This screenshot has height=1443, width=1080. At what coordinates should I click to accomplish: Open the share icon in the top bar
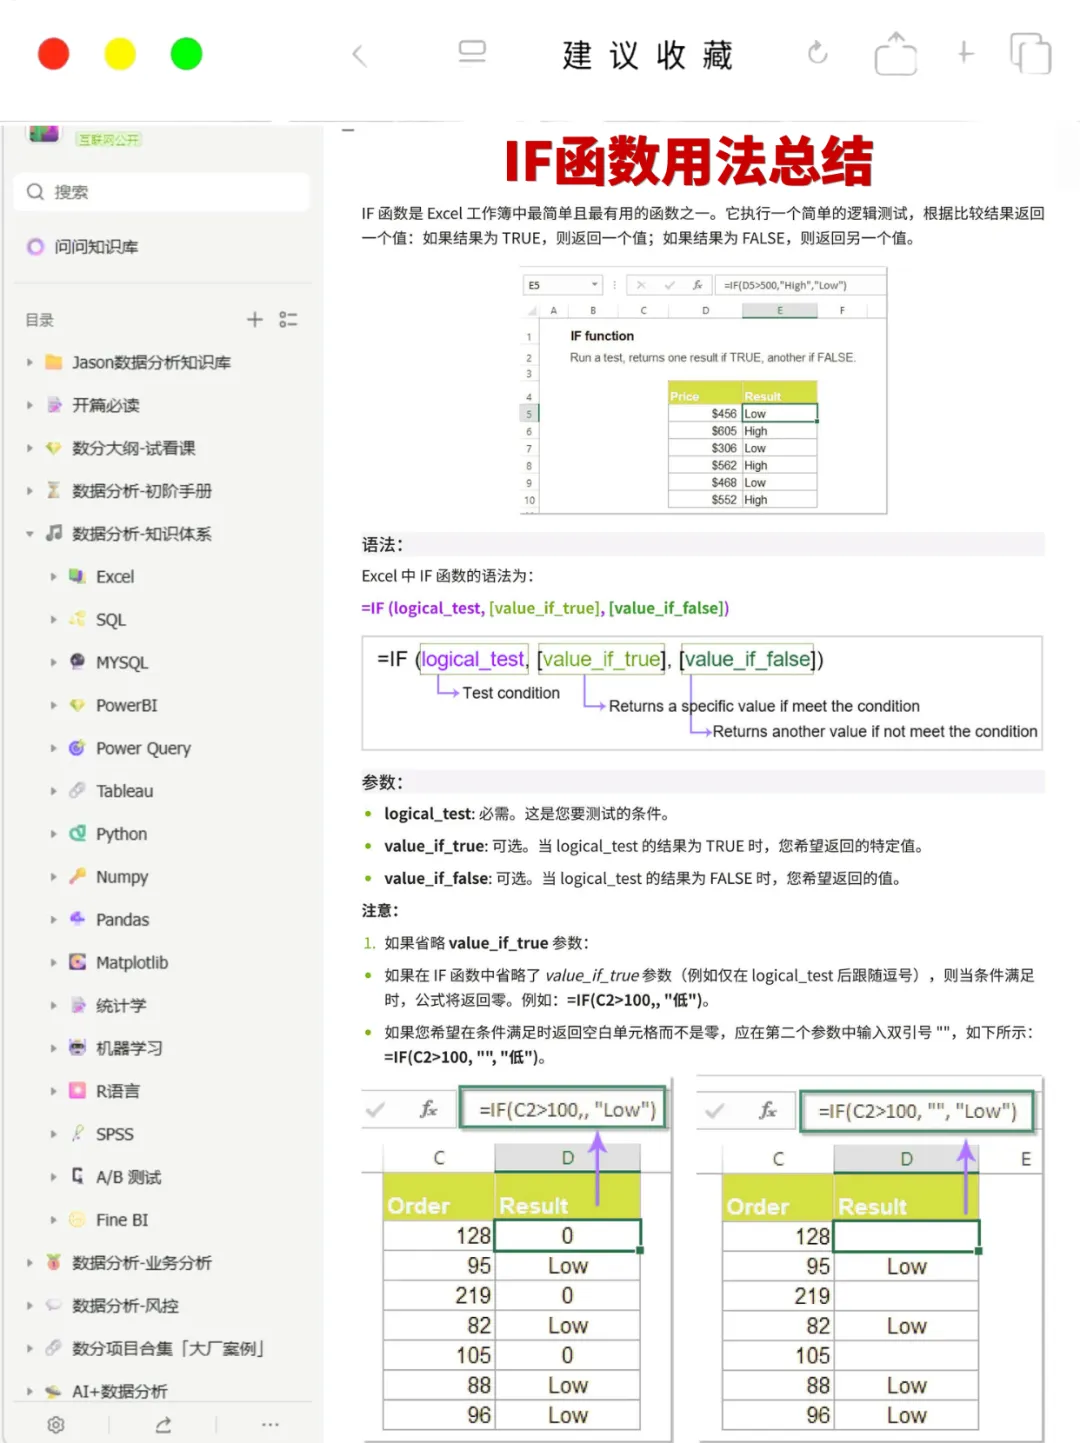895,53
